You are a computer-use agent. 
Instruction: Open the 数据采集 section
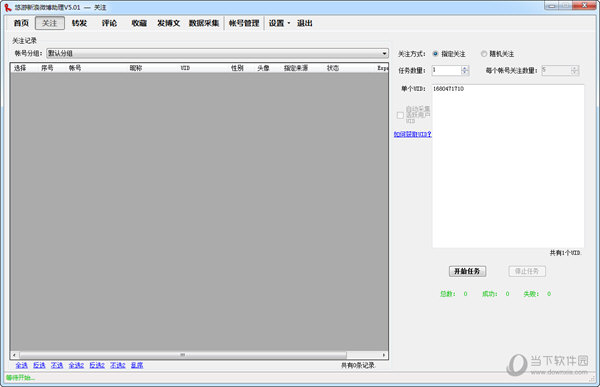point(204,23)
